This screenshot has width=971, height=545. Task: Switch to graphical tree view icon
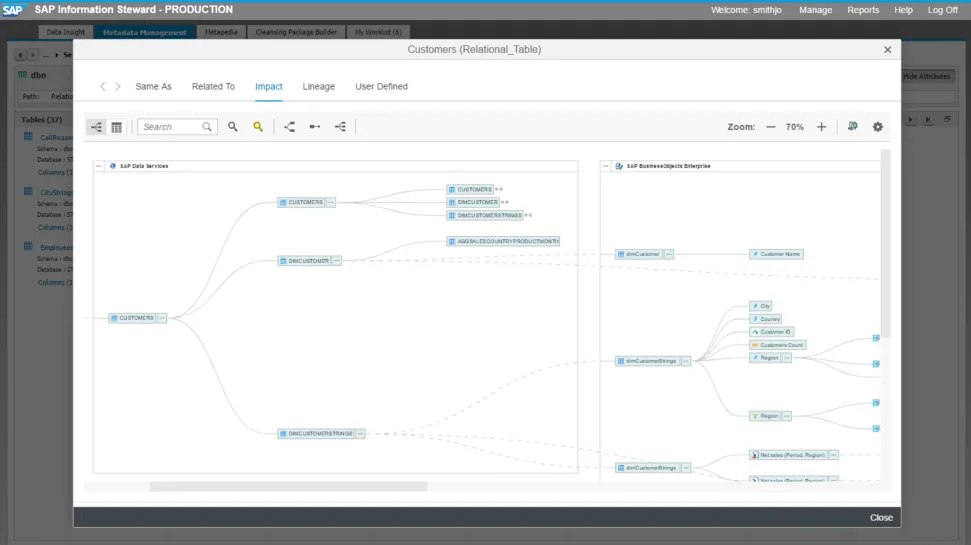tap(96, 127)
